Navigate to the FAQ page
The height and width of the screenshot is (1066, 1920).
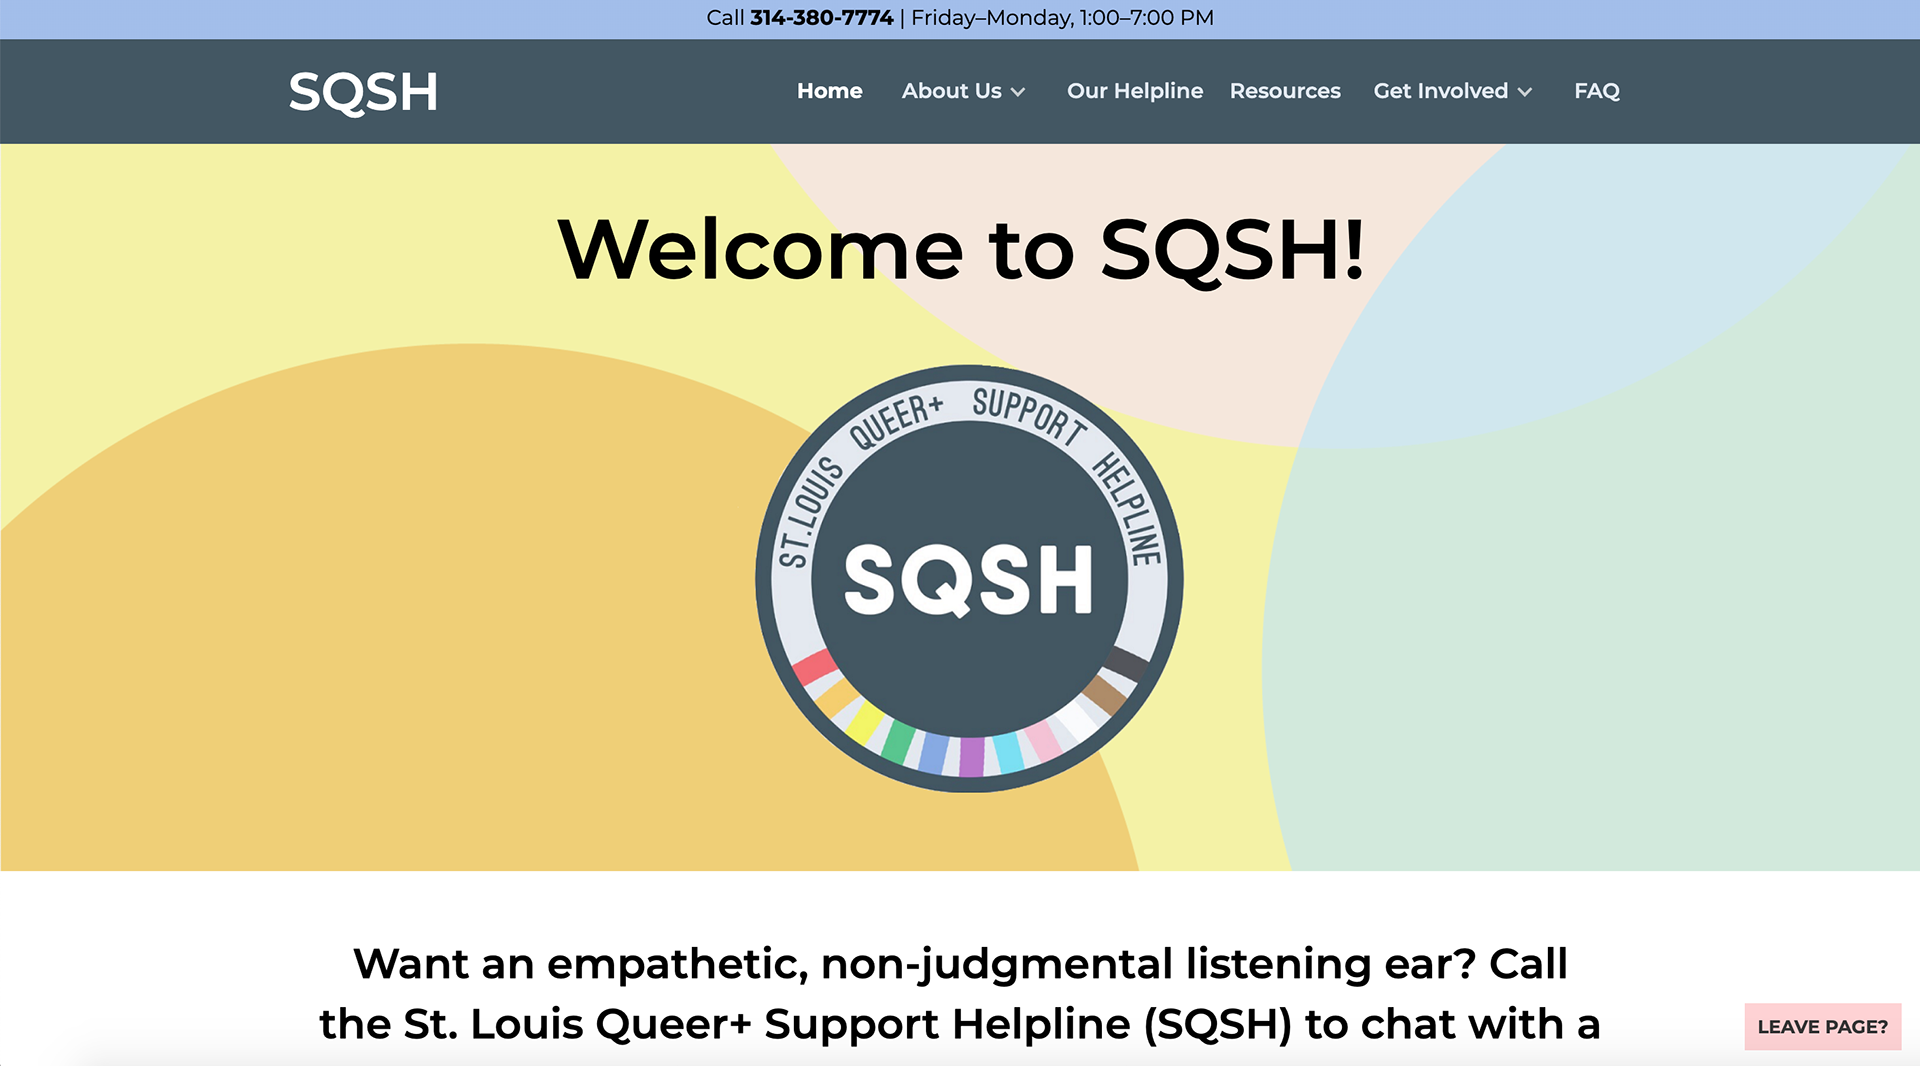point(1597,91)
